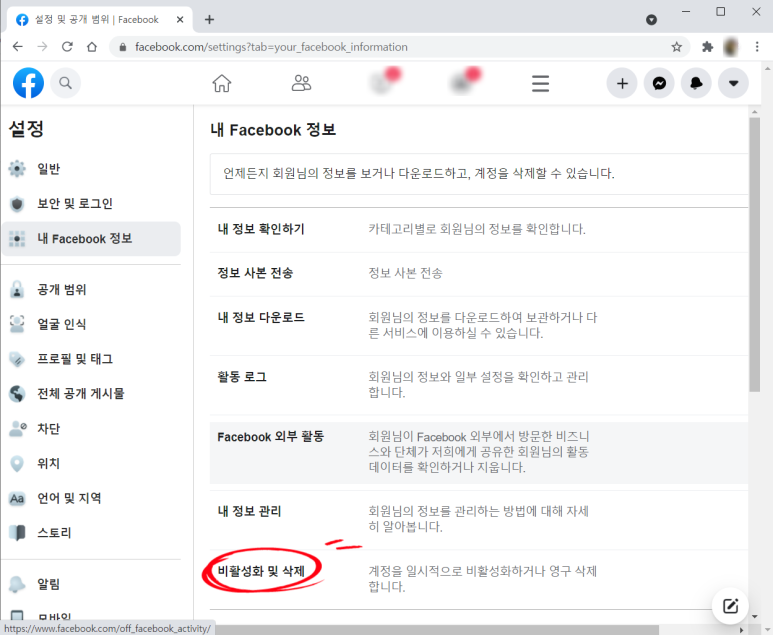Click the scroll down arrow of the content scrollbar
The width and height of the screenshot is (773, 635).
tap(754, 616)
